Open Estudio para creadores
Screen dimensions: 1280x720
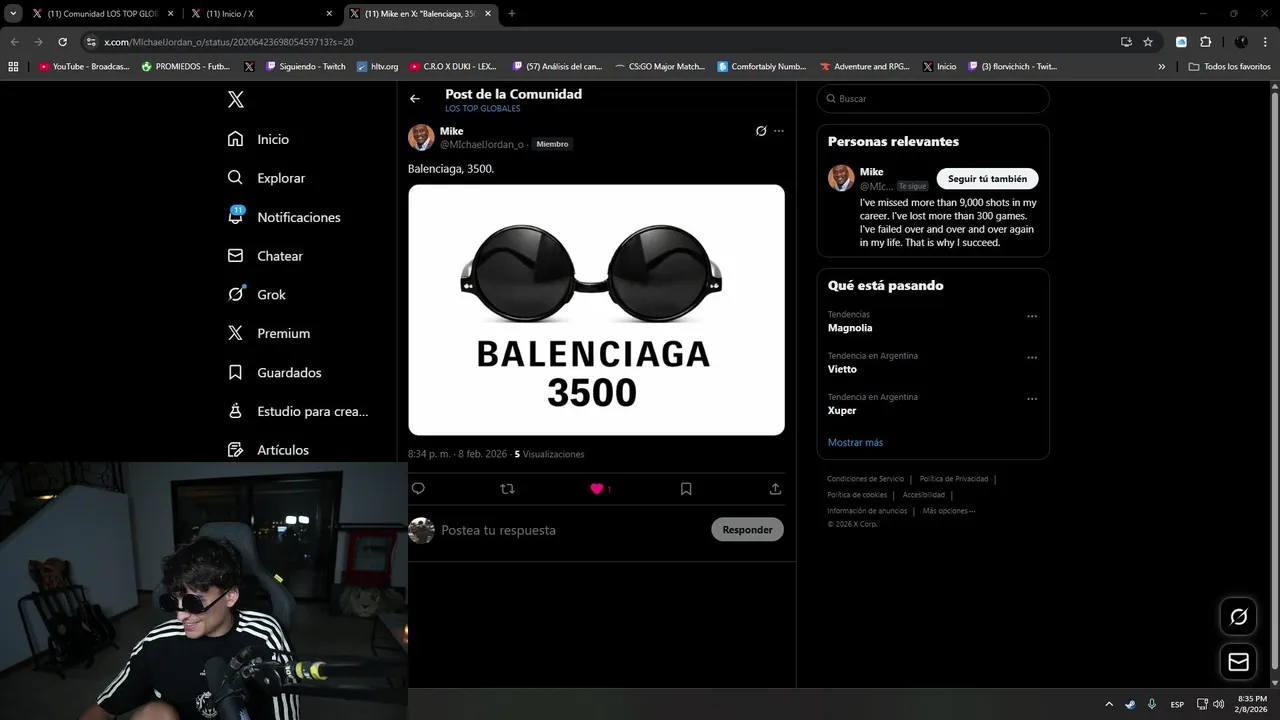click(x=298, y=411)
